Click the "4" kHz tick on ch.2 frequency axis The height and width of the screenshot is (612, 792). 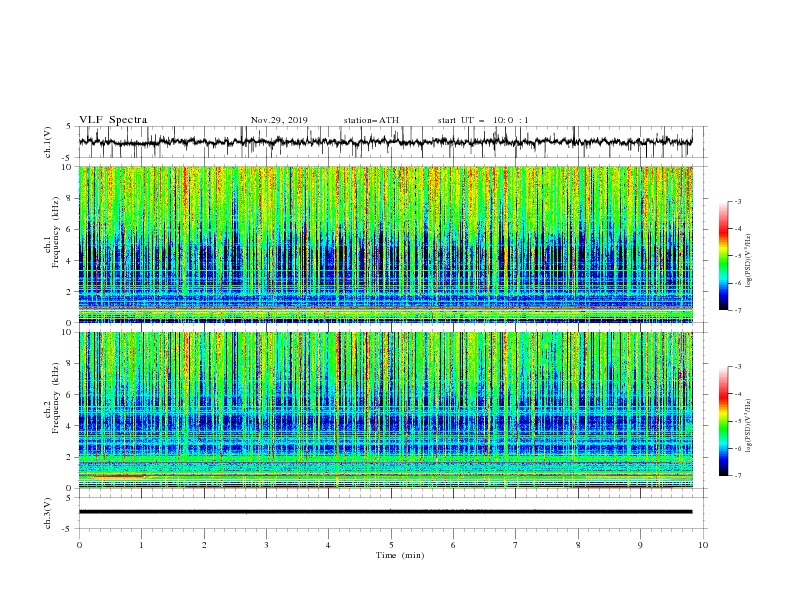(70, 426)
